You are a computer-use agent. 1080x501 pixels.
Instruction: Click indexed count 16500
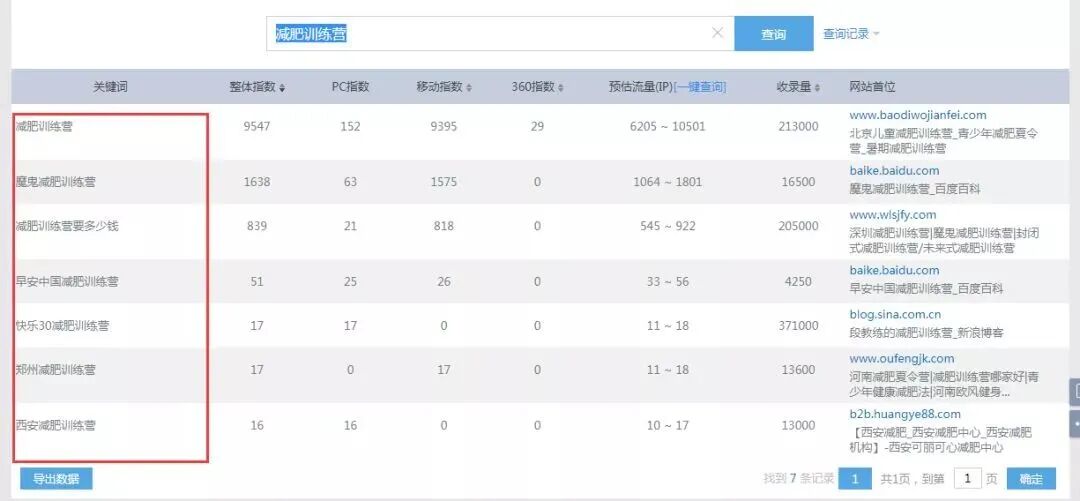click(798, 182)
